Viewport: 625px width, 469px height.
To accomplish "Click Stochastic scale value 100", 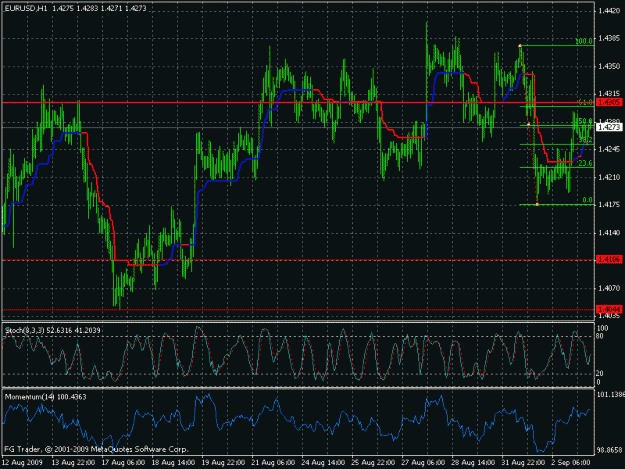I will click(x=603, y=328).
